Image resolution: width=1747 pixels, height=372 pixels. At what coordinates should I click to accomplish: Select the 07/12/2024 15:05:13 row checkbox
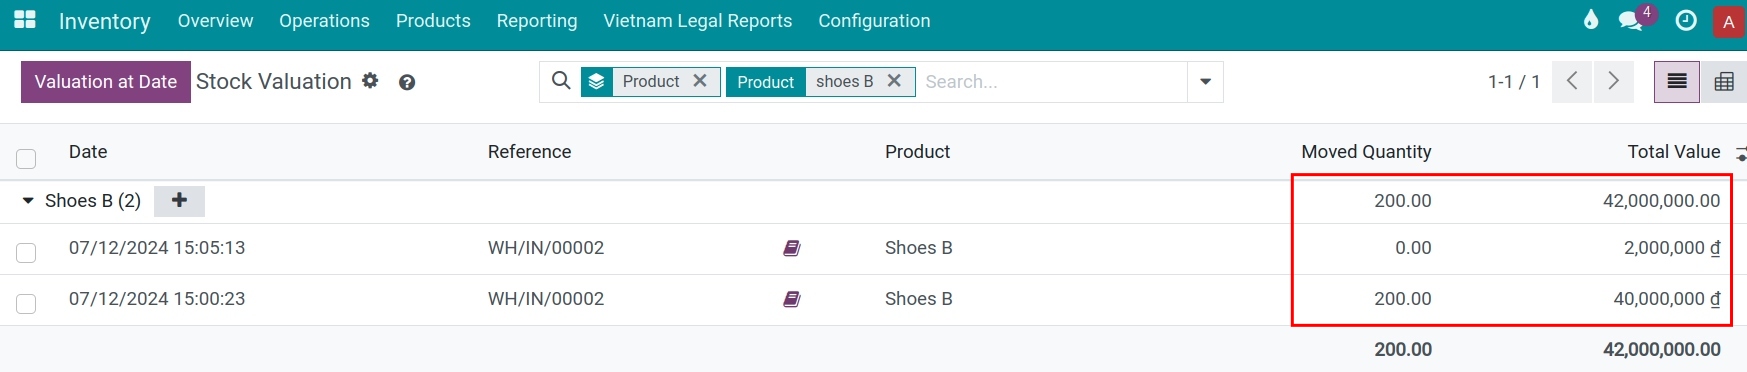26,253
